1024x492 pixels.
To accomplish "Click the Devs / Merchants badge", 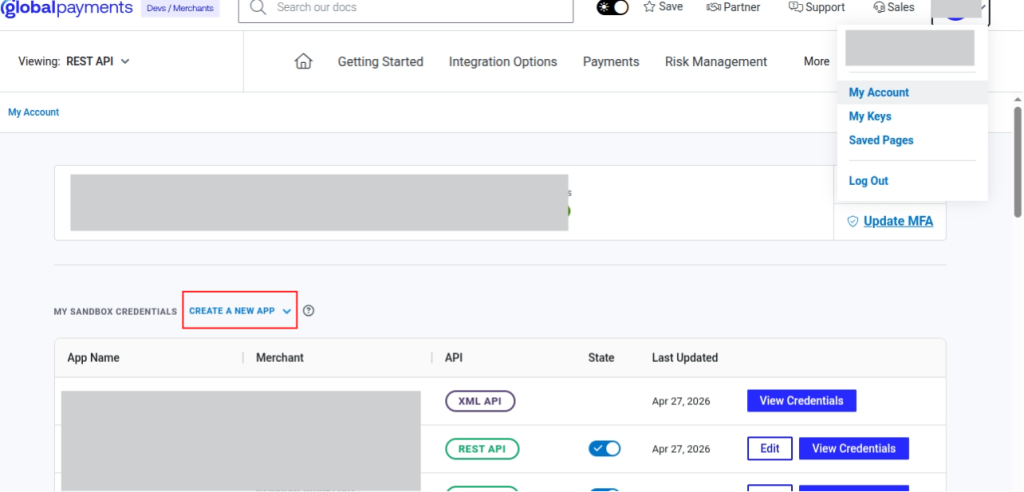I will tap(180, 8).
